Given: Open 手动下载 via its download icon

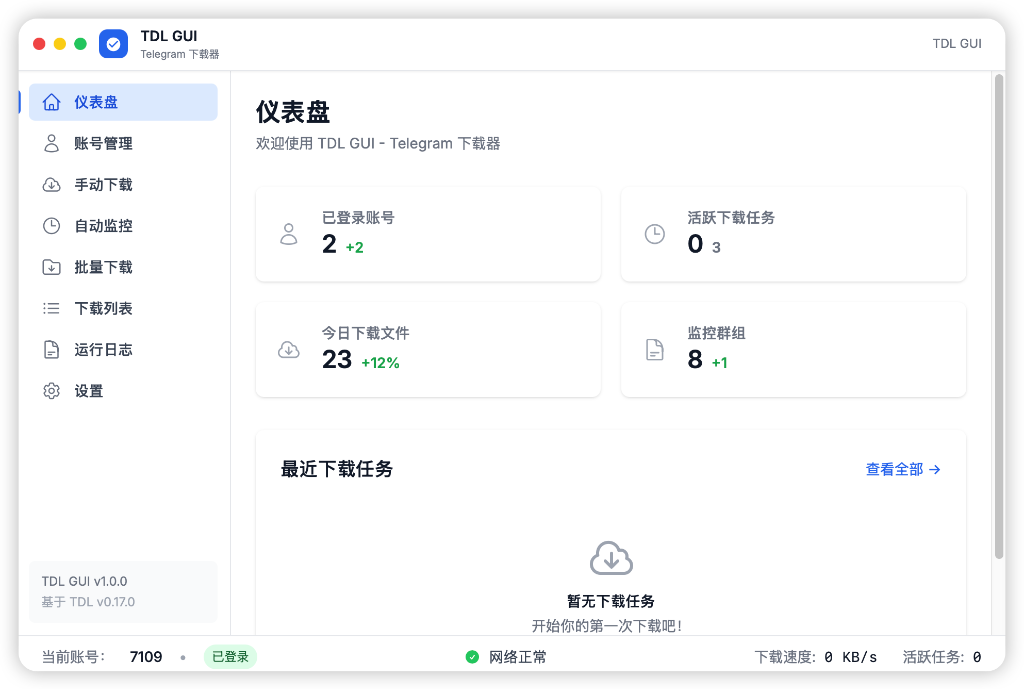Looking at the screenshot, I should pyautogui.click(x=51, y=184).
